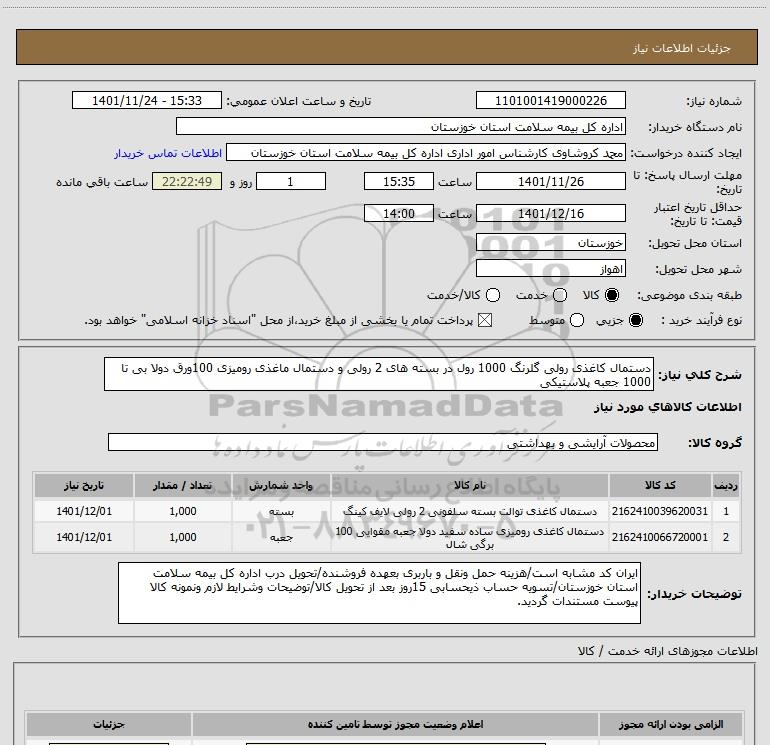Image resolution: width=770 pixels, height=745 pixels.
Task: Click quantity 1,000 in row 1
Action: pos(183,511)
